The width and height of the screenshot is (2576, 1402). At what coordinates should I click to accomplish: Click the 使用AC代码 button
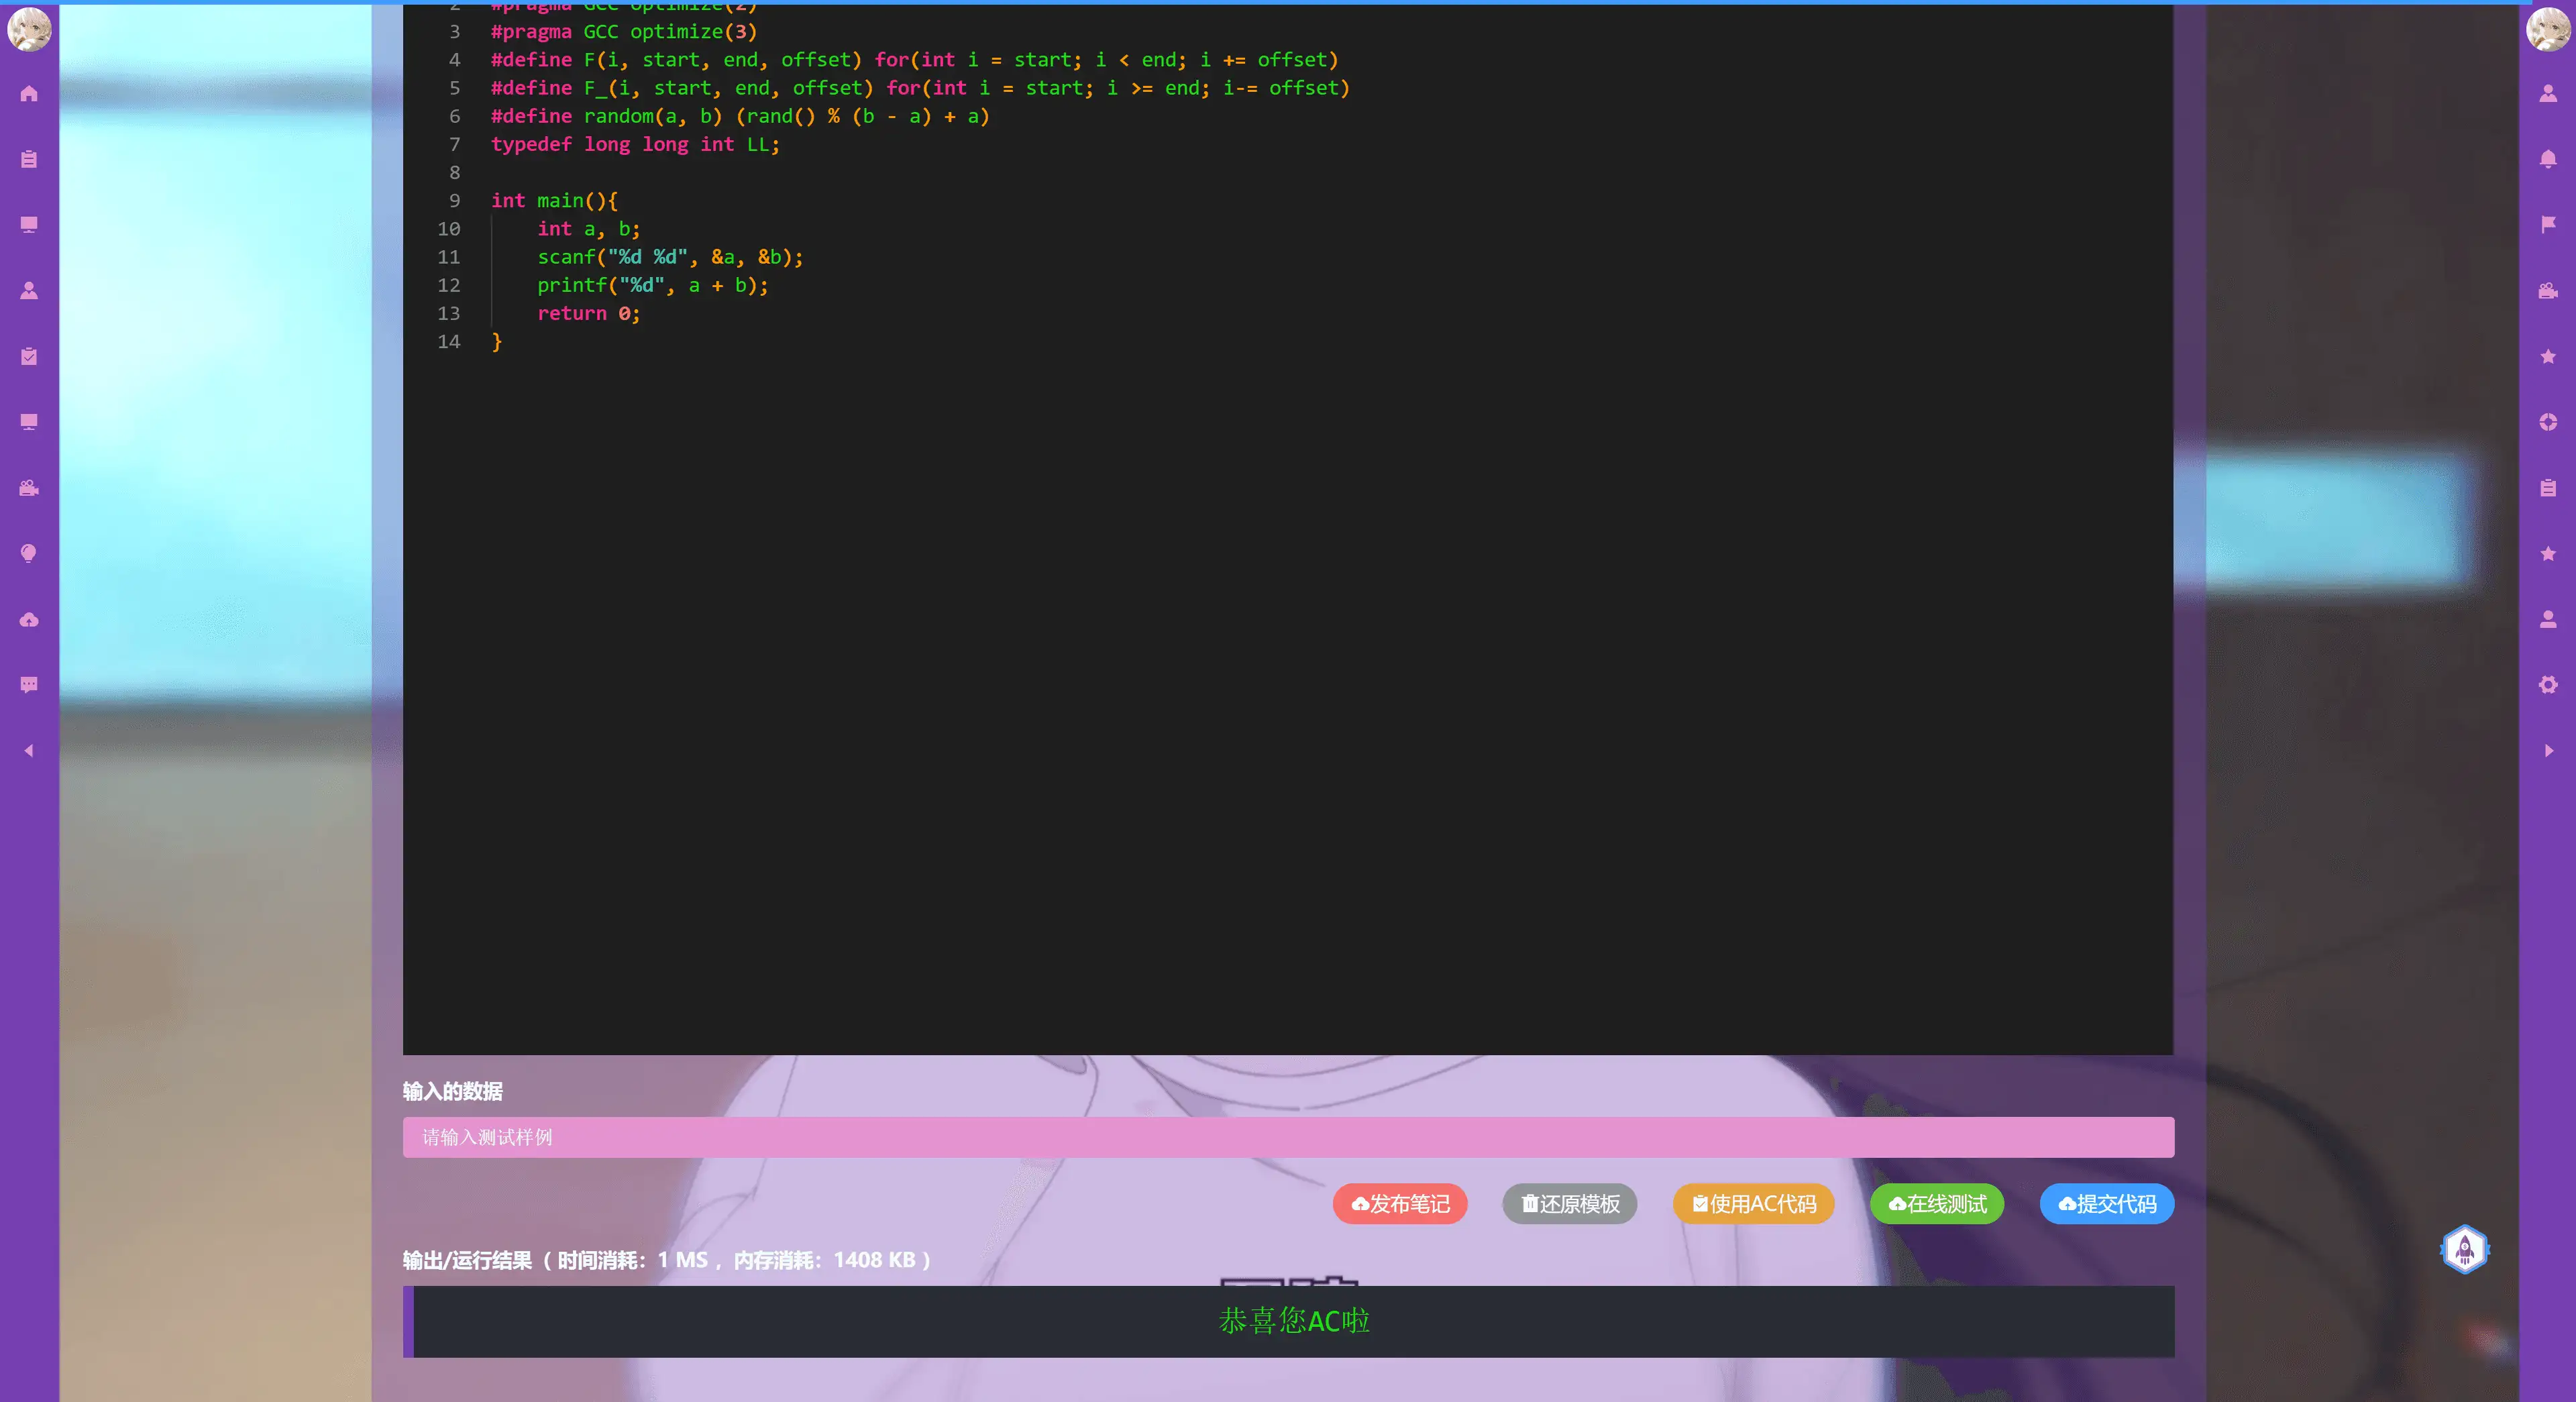1753,1204
